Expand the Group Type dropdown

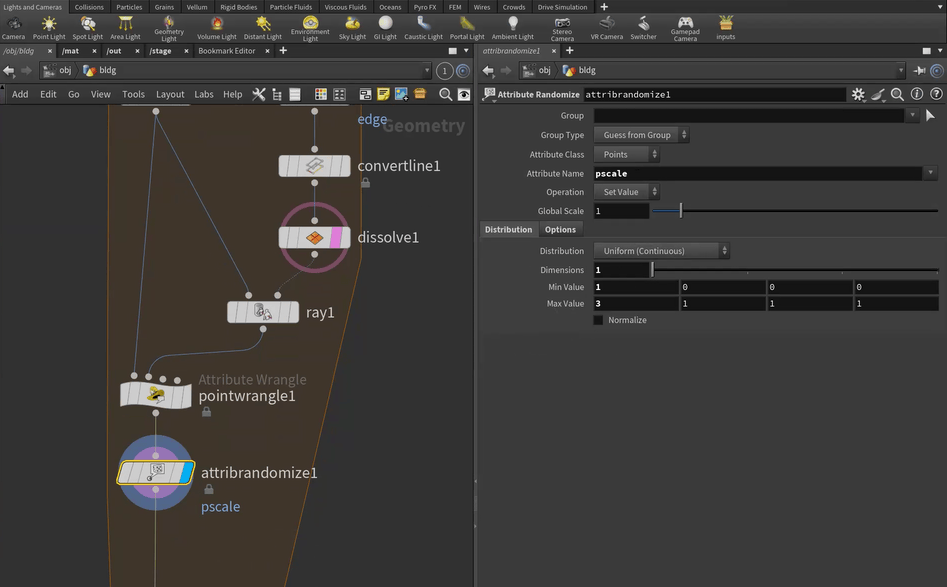[641, 135]
